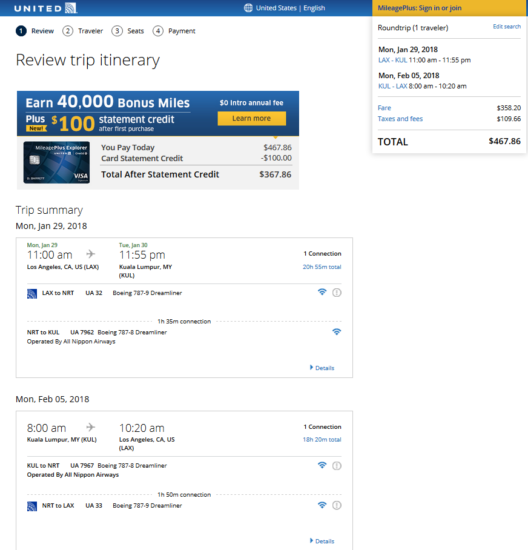
Task: Click the MileagePlus Explorer card image
Action: (x=56, y=162)
